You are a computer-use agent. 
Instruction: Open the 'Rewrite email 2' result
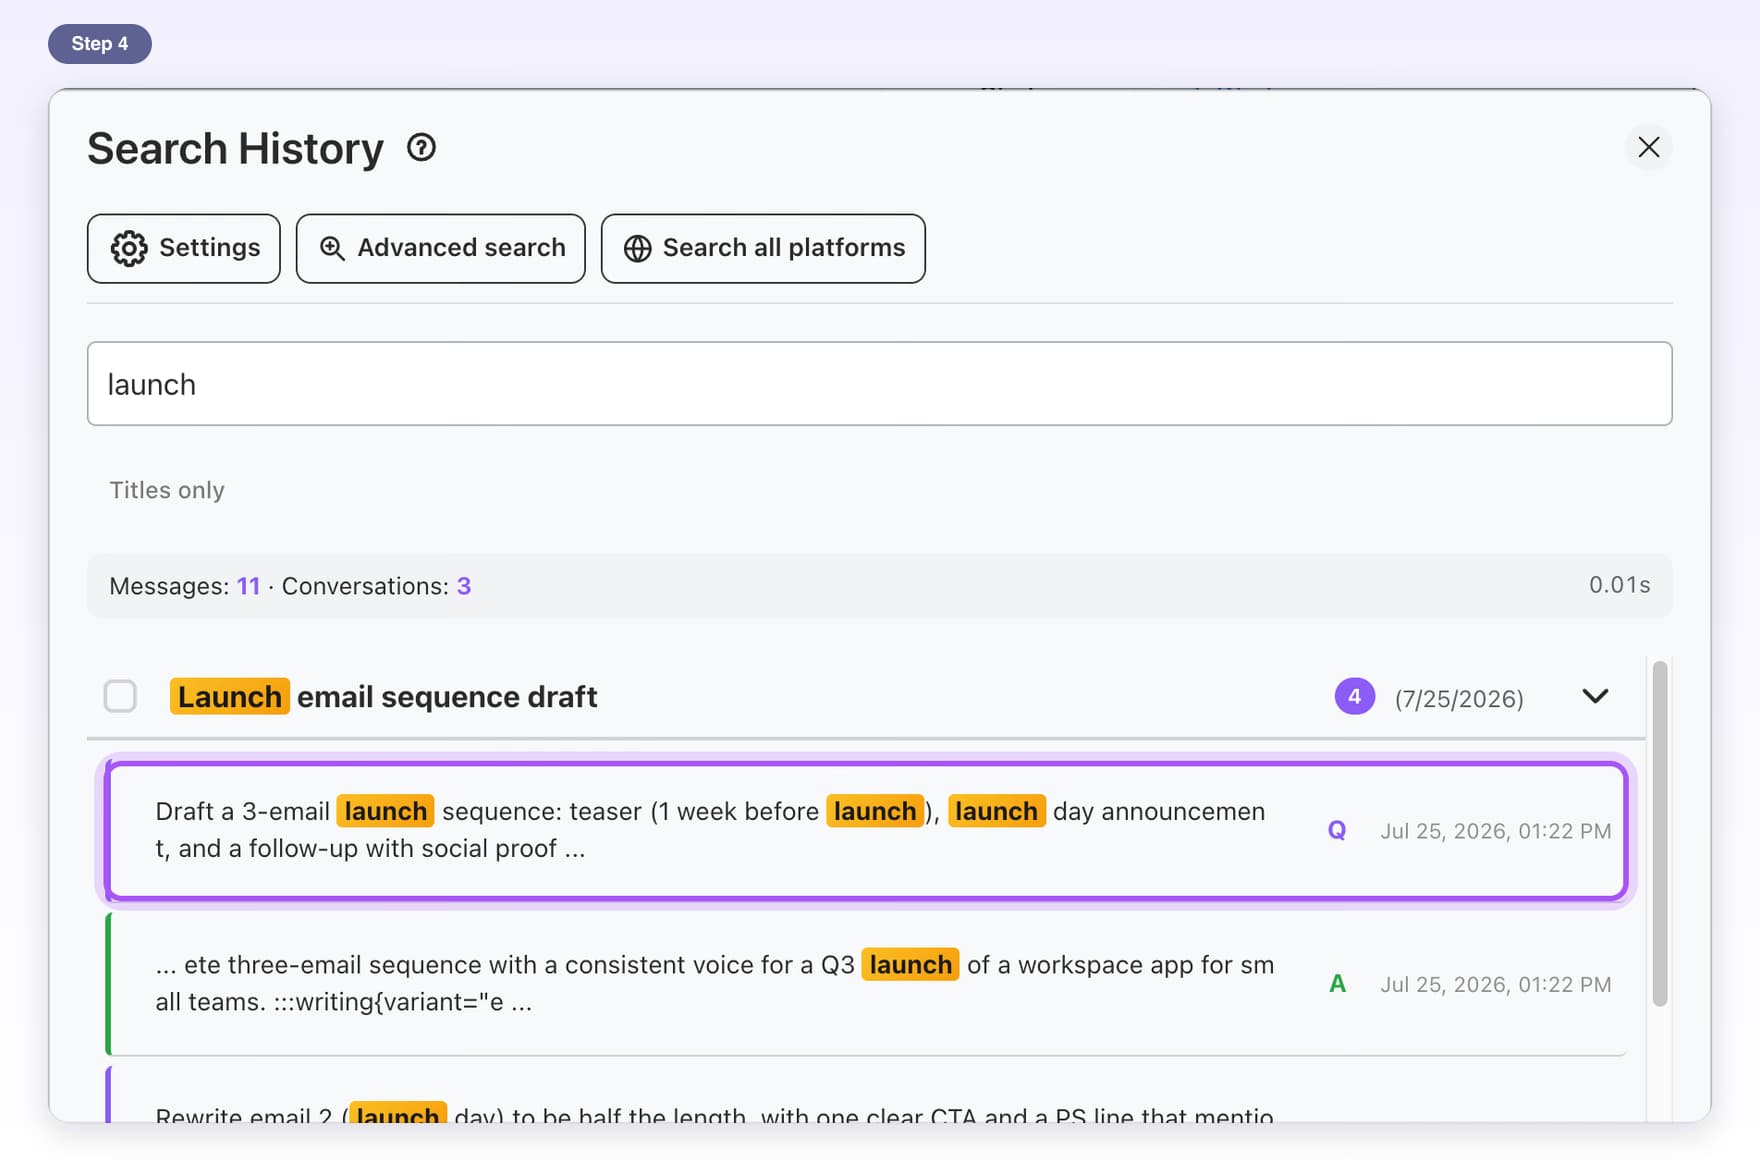coord(866,1096)
